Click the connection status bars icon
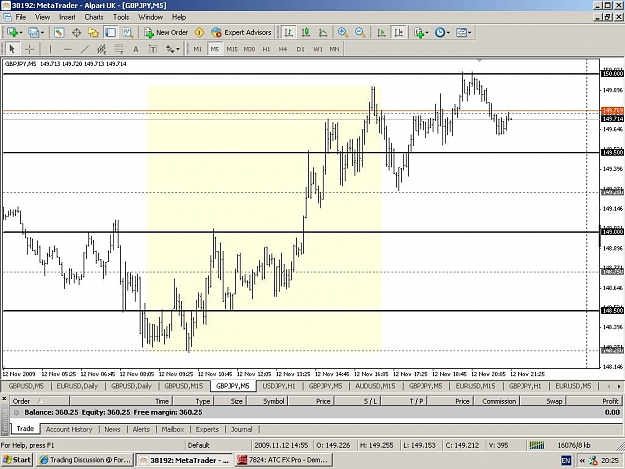625x469 pixels. (x=537, y=445)
